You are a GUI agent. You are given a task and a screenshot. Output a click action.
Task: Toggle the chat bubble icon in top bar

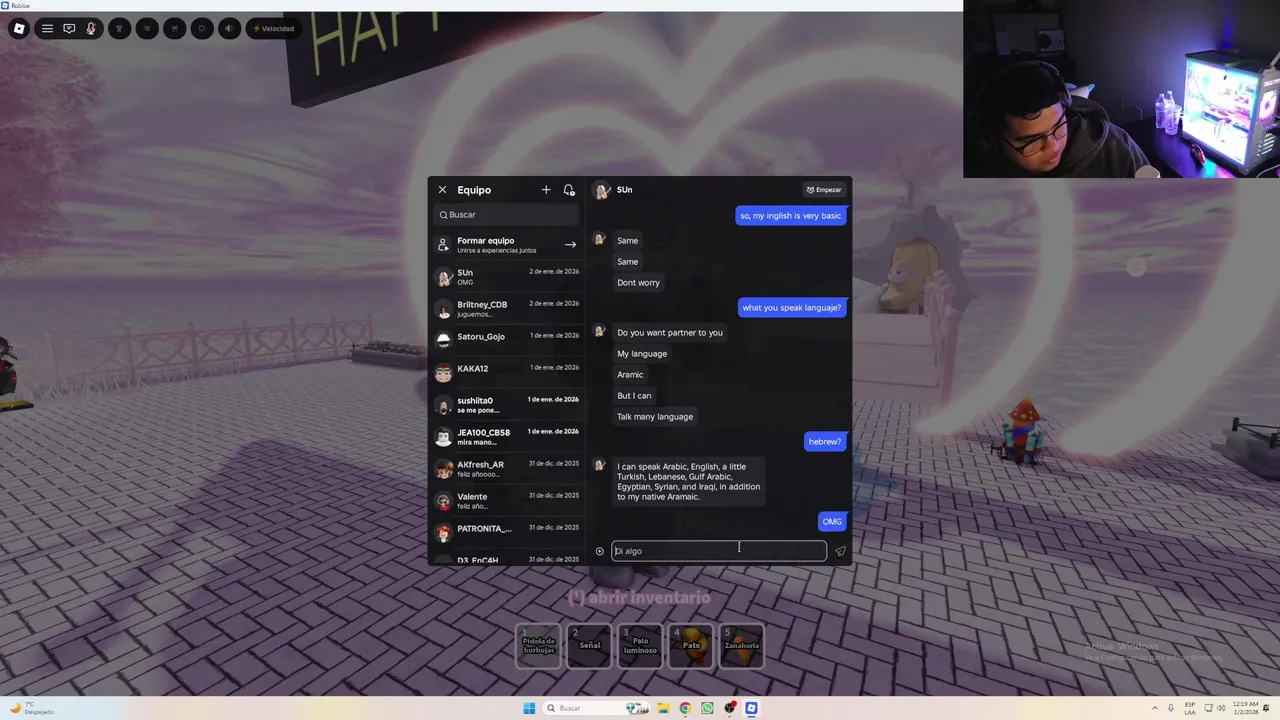click(69, 28)
